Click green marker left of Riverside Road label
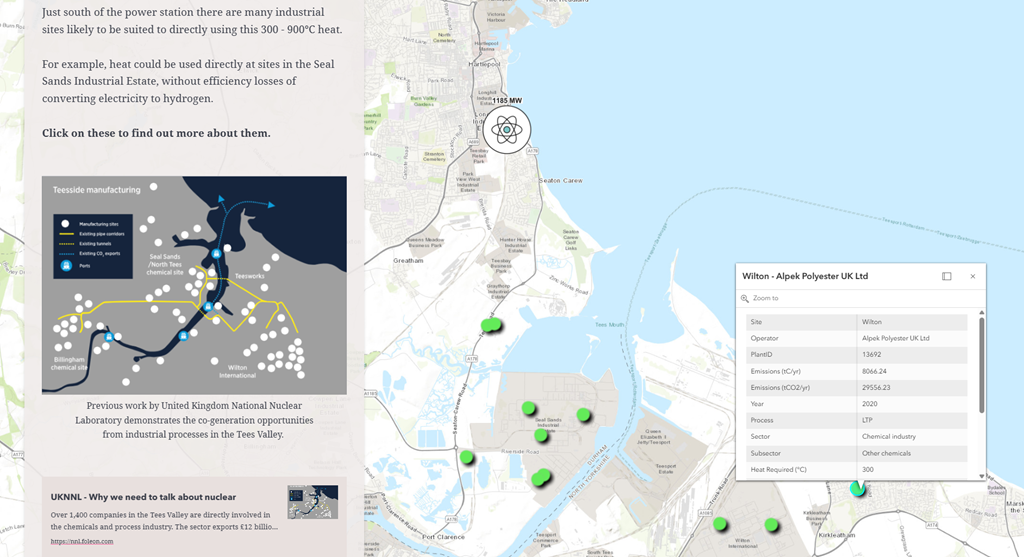This screenshot has width=1024, height=557. click(x=466, y=458)
